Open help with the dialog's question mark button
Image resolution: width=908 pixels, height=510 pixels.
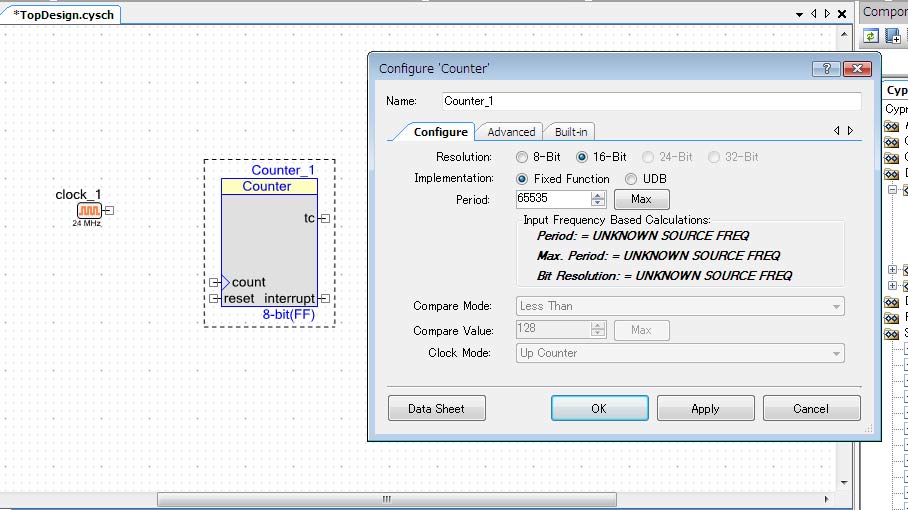826,69
